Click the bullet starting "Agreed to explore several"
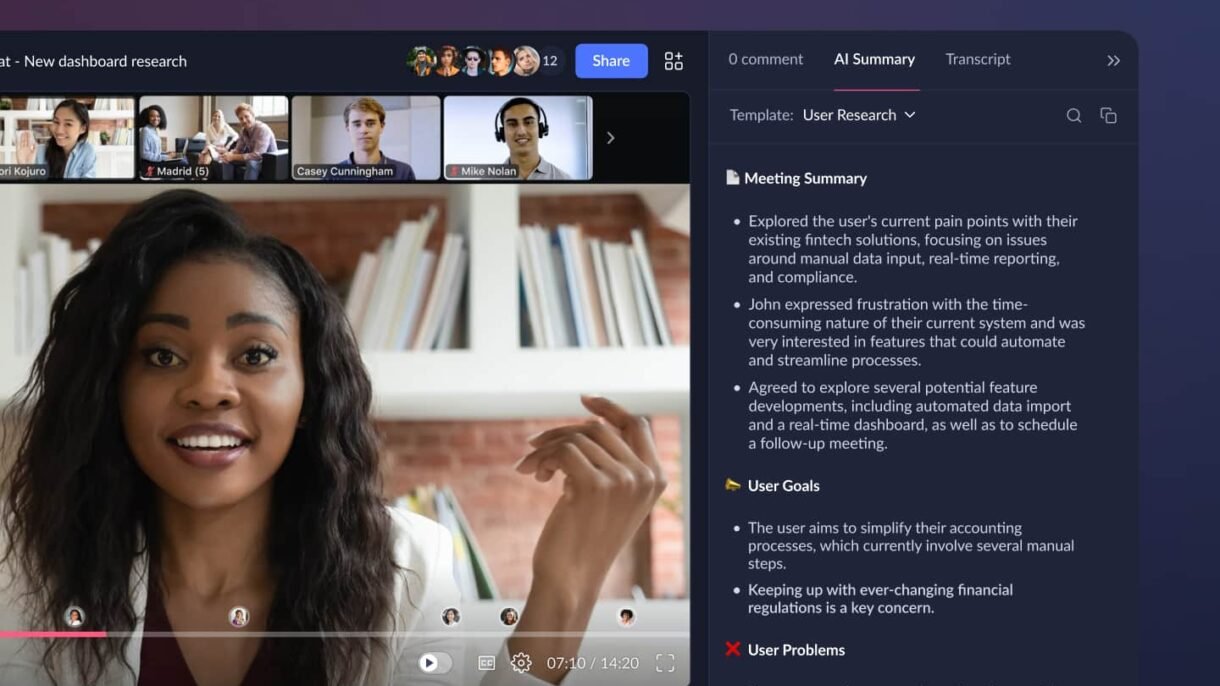Viewport: 1220px width, 686px height. point(913,415)
